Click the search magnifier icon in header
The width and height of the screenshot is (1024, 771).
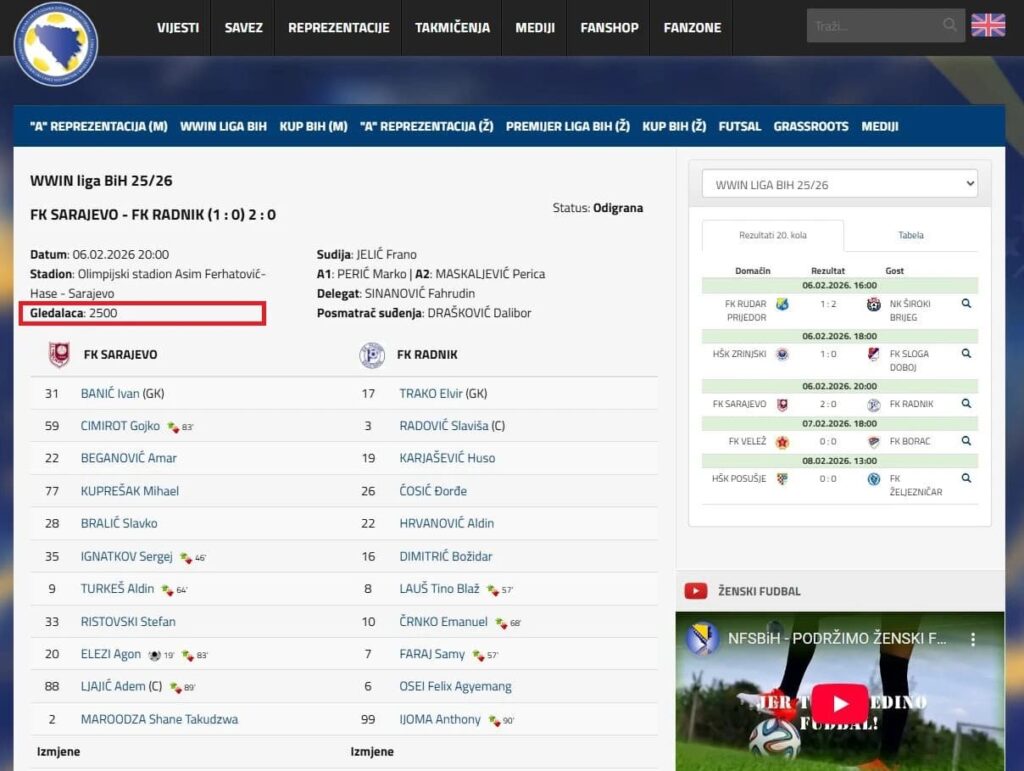point(949,25)
